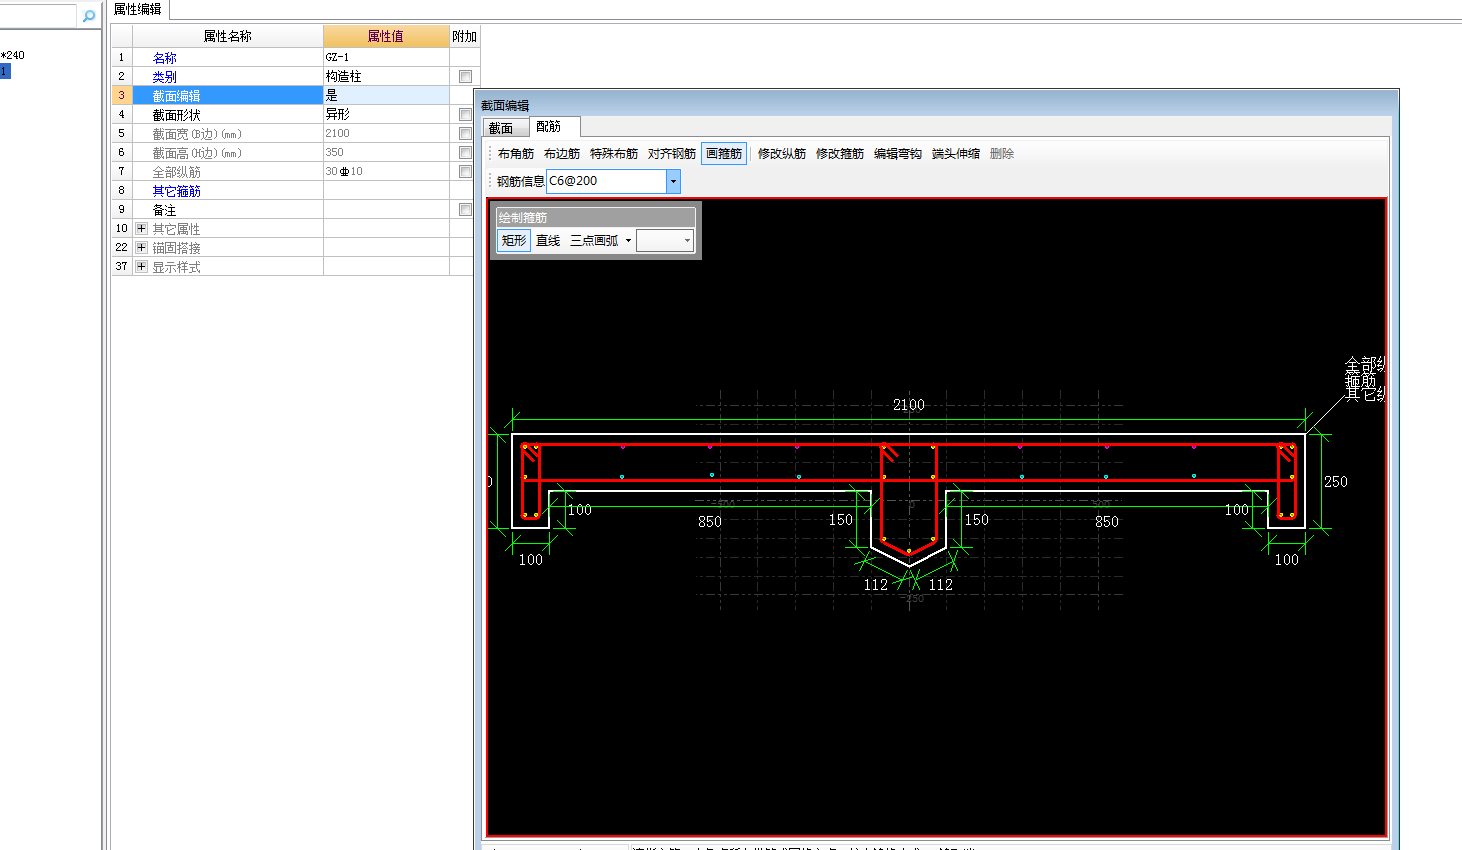Click the 属性名称 column header
The width and height of the screenshot is (1462, 850).
pos(228,37)
